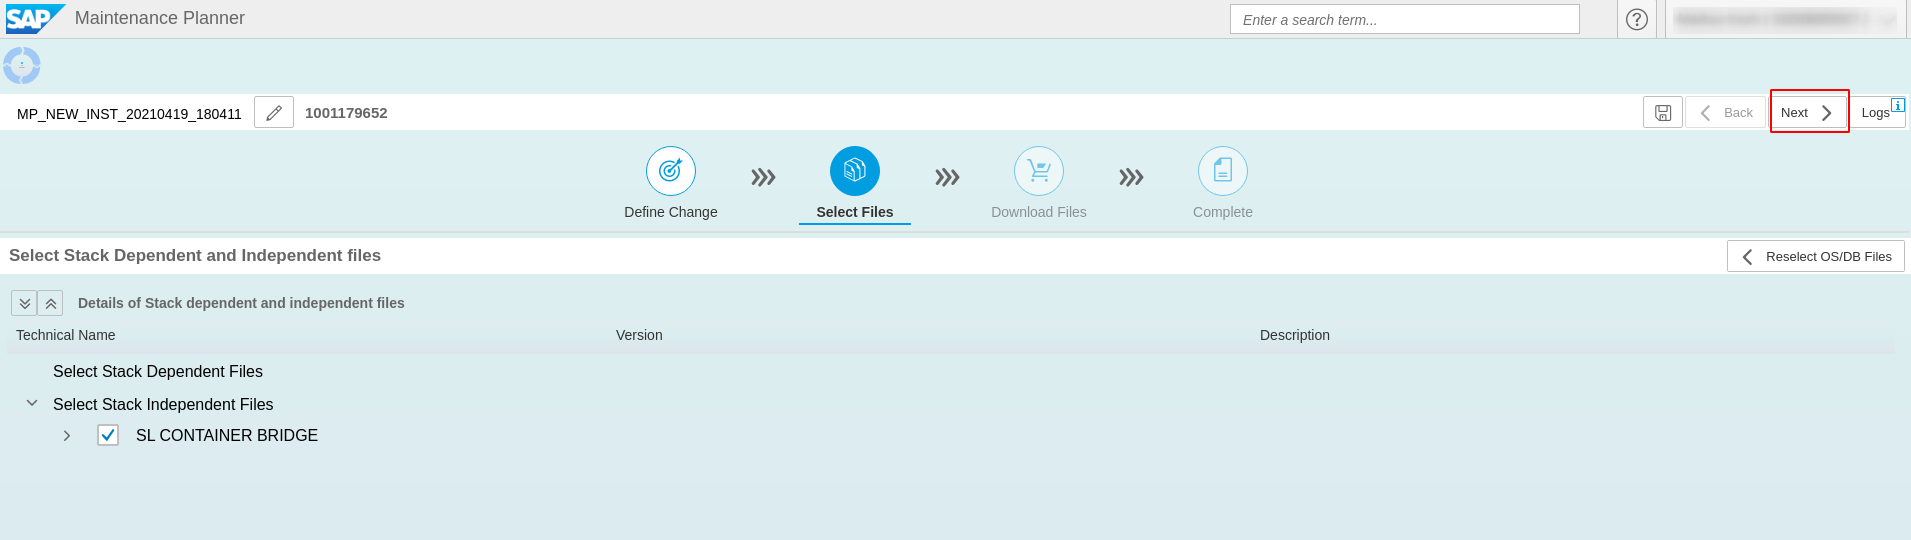Open the blurred user account dropdown
This screenshot has height=540, width=1911.
tap(1784, 19)
